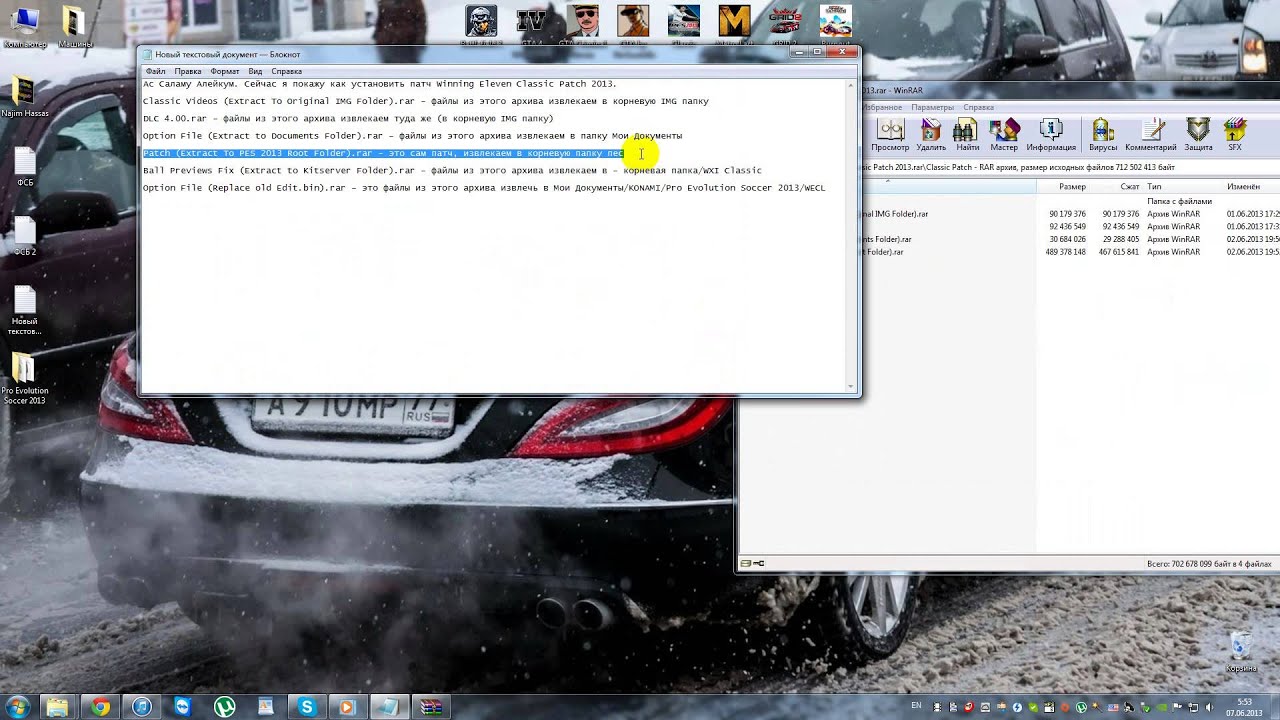Click the EN language indicator in taskbar

[916, 706]
